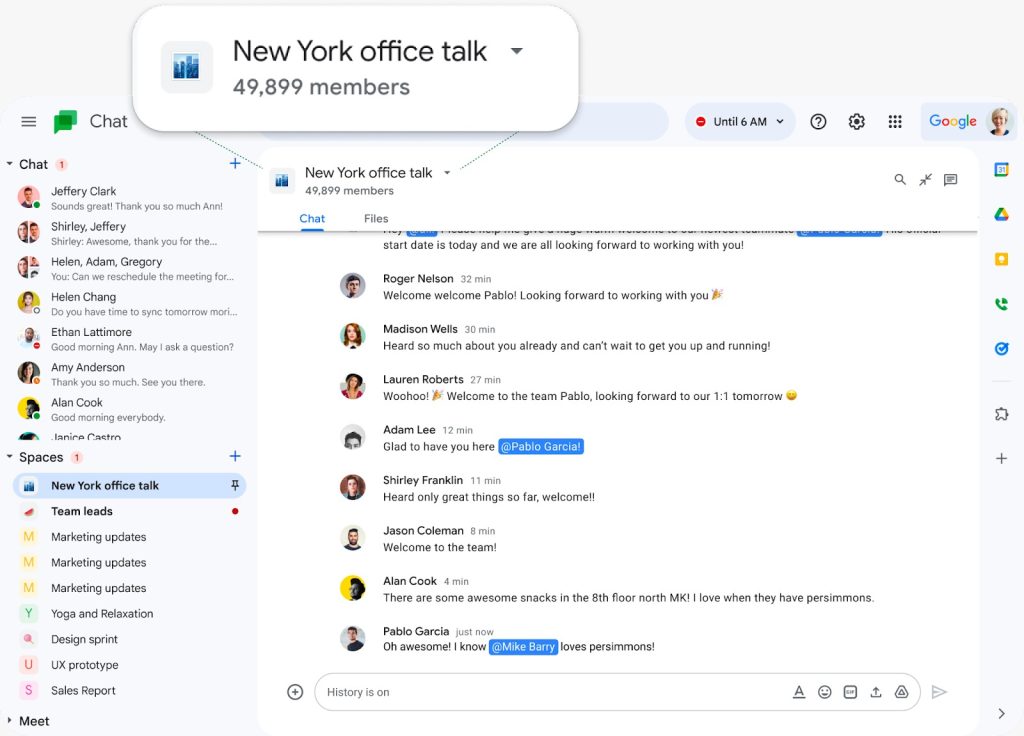Toggle the unread dot on Team leads
The width and height of the screenshot is (1024, 736).
pyautogui.click(x=235, y=511)
